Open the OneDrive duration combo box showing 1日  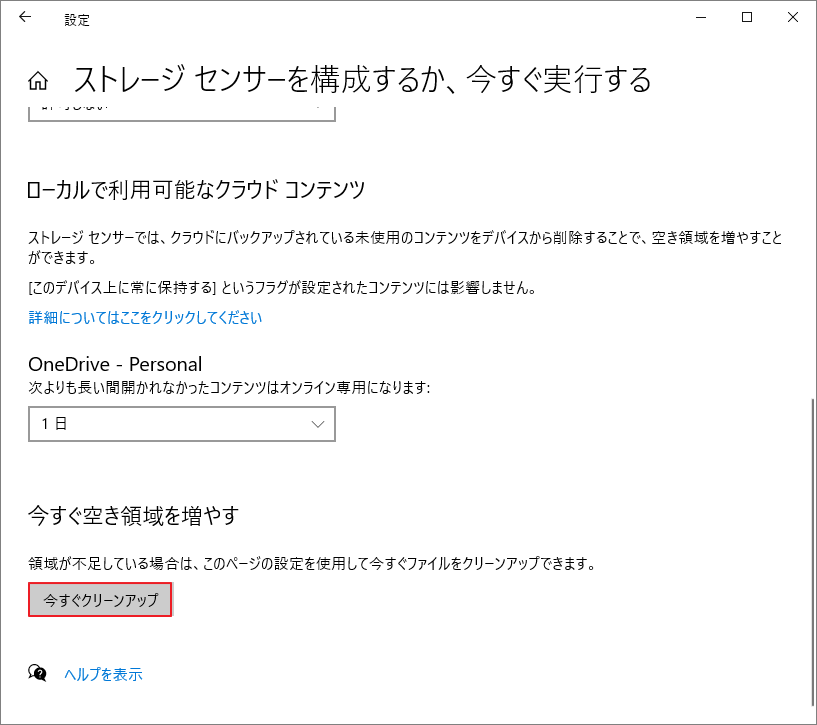(x=182, y=424)
